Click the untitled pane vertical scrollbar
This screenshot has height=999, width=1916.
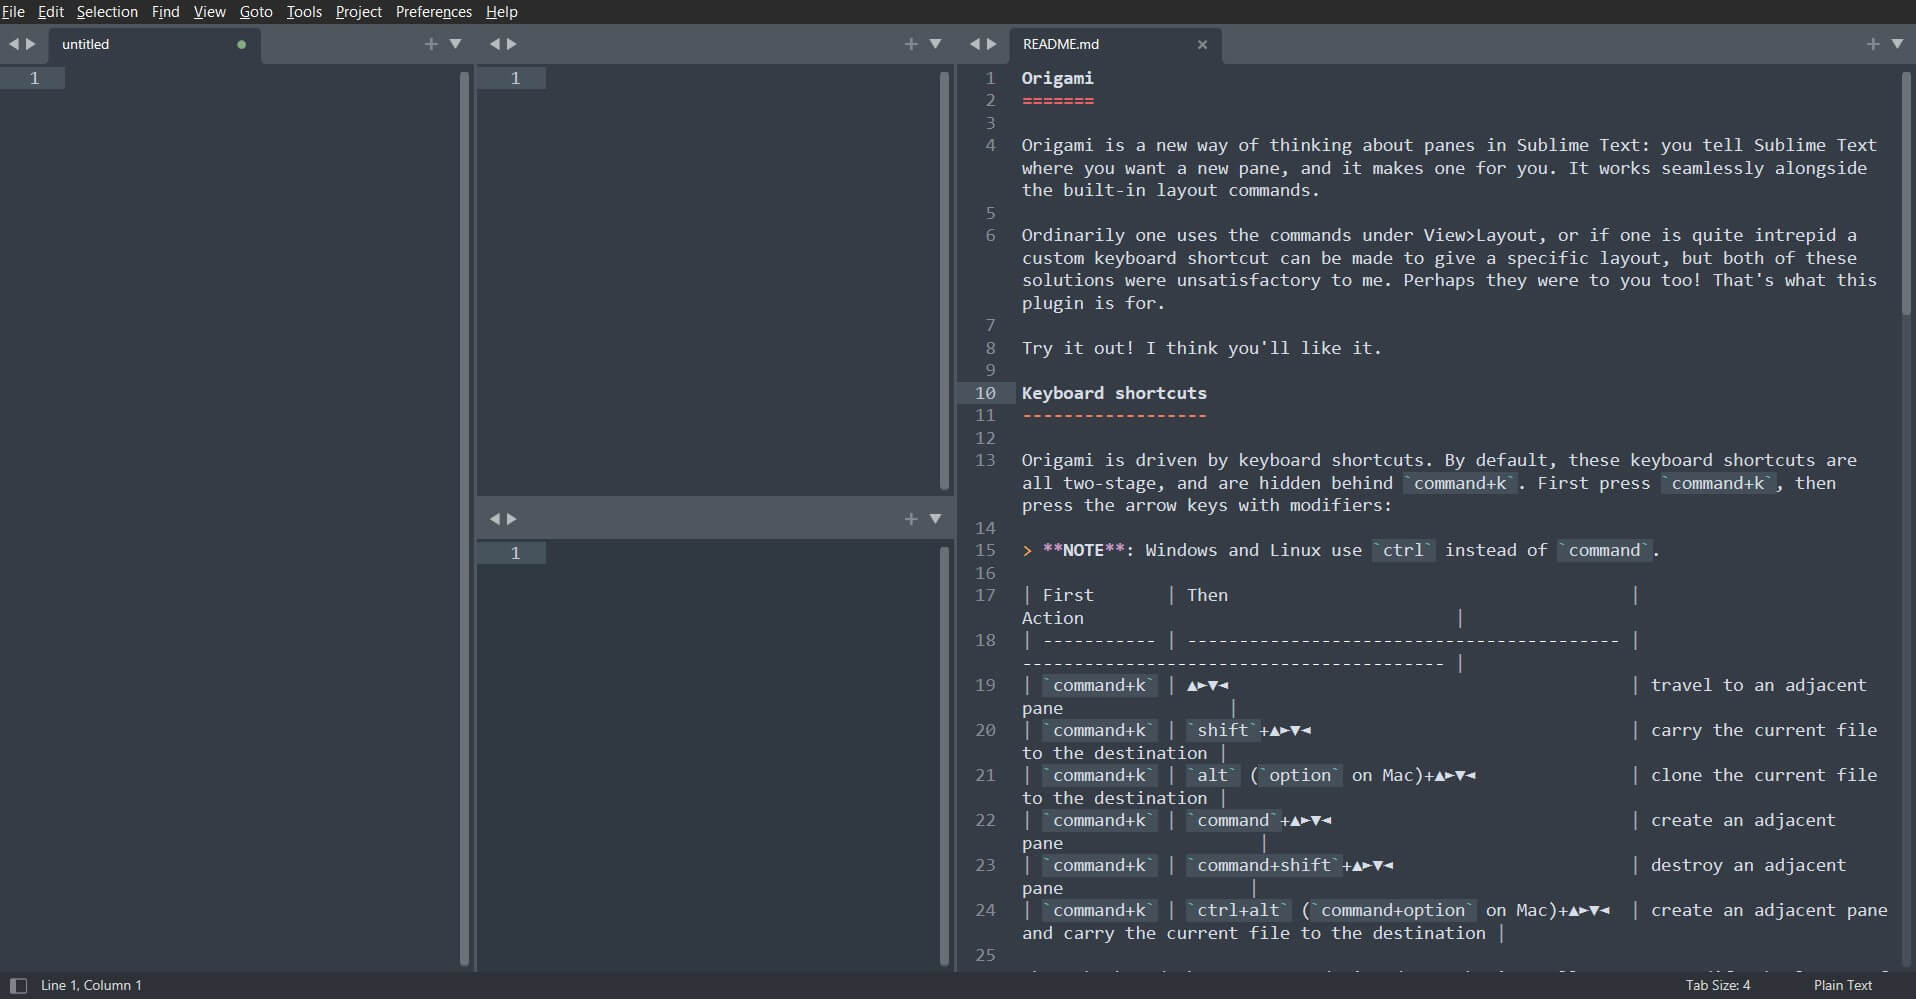464,518
